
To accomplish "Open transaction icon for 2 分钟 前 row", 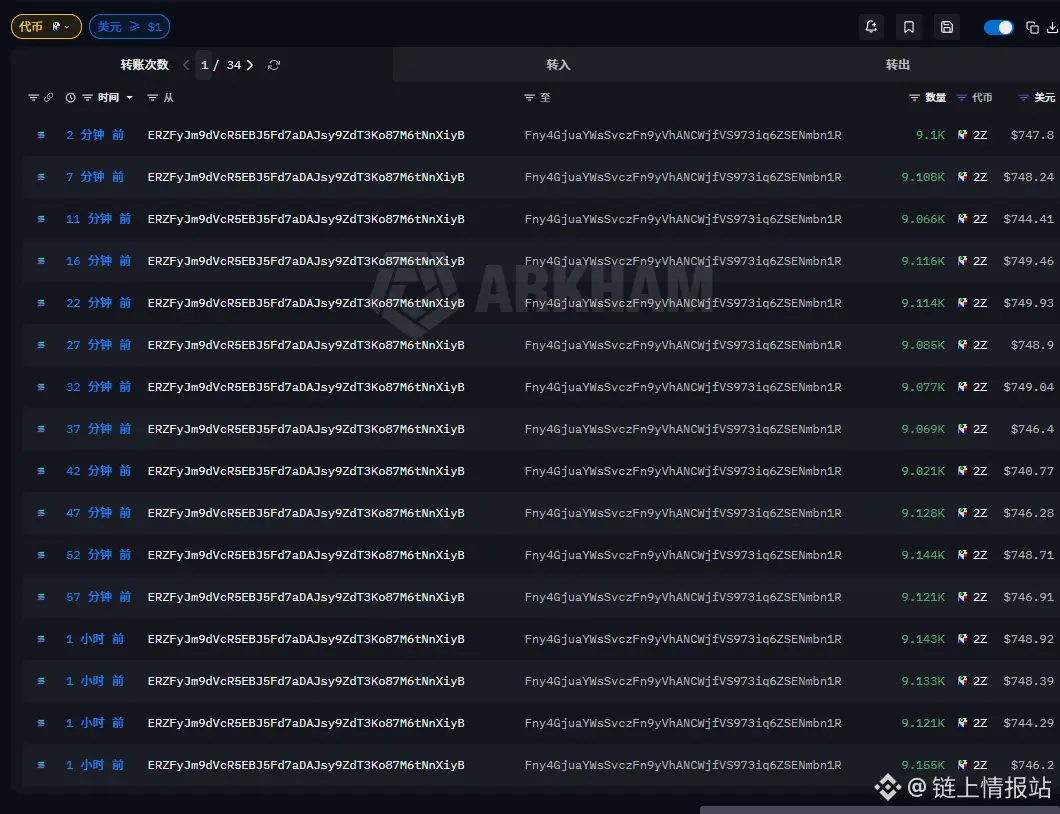I will pos(41,135).
